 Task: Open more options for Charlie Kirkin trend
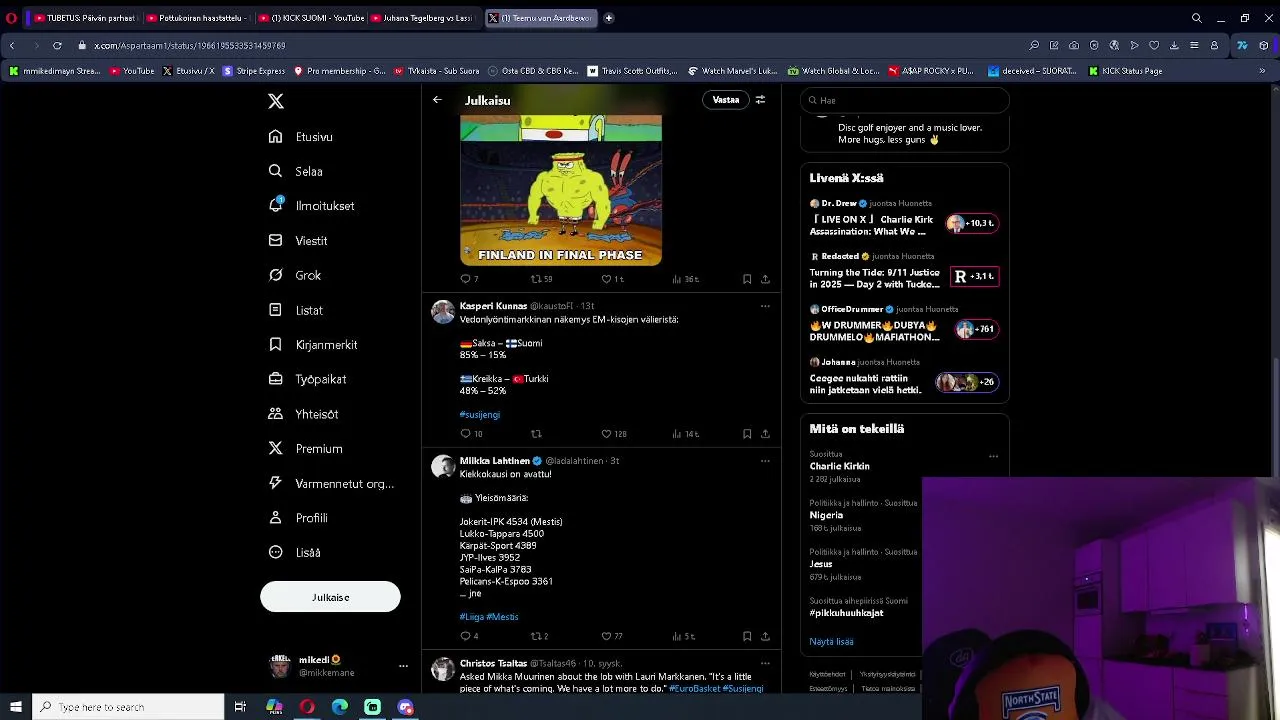coord(993,456)
